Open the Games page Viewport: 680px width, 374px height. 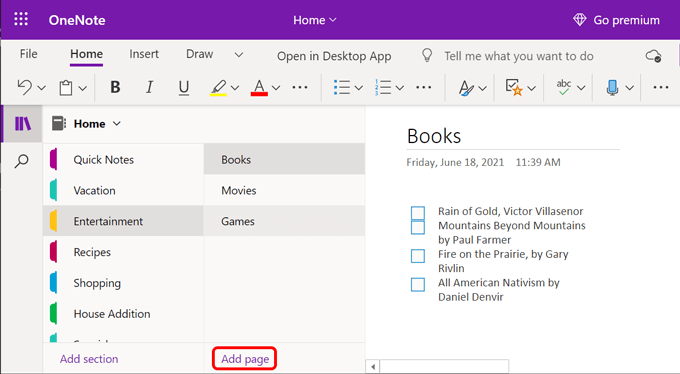tap(284, 221)
